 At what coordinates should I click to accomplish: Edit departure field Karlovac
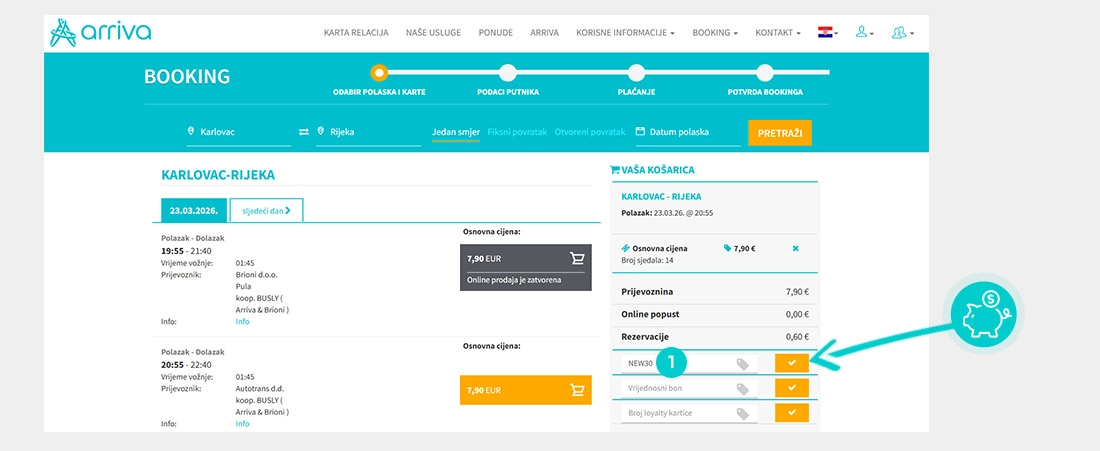pyautogui.click(x=239, y=132)
